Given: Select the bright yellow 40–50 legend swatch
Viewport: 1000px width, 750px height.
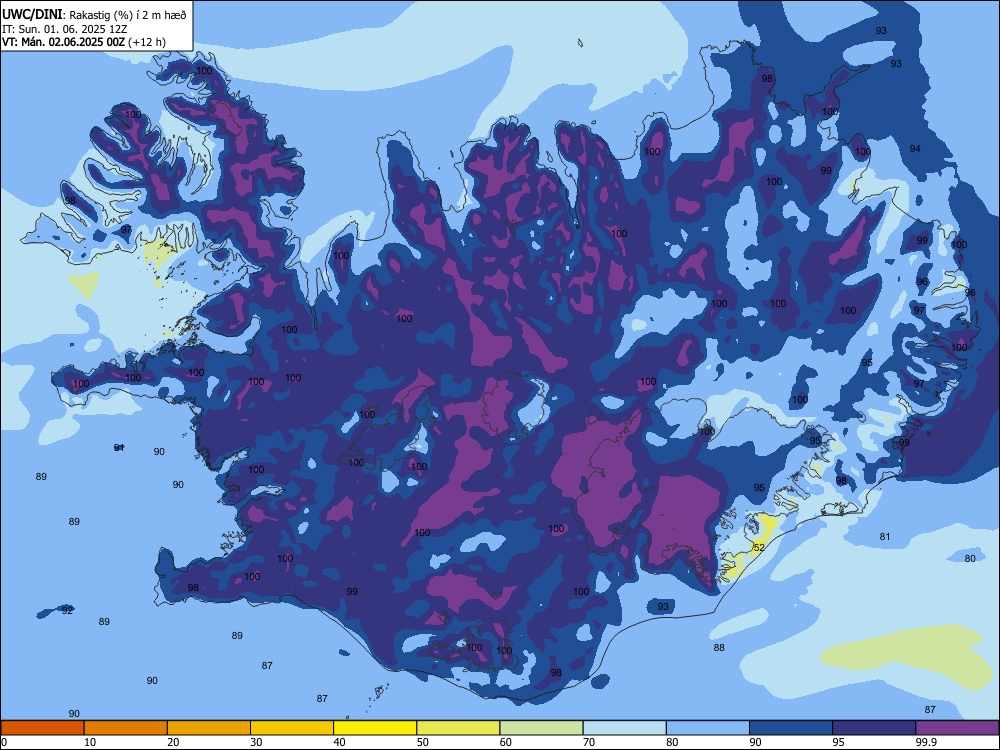Looking at the screenshot, I should (375, 728).
